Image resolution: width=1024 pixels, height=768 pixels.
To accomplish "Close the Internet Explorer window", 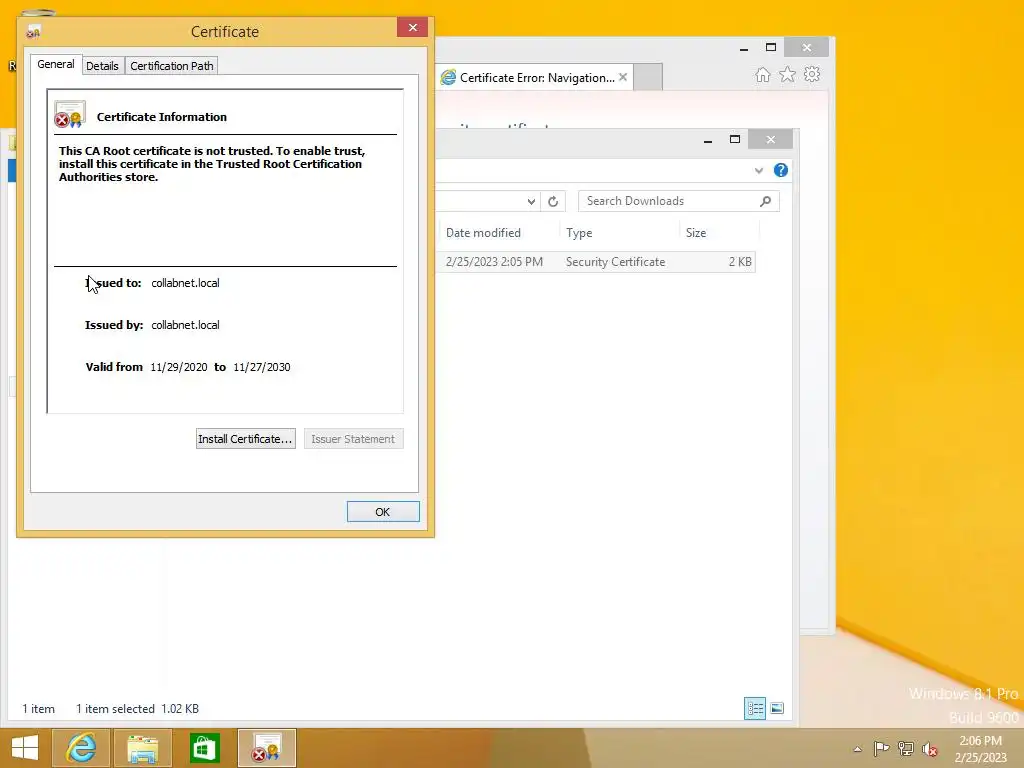I will pyautogui.click(x=807, y=48).
